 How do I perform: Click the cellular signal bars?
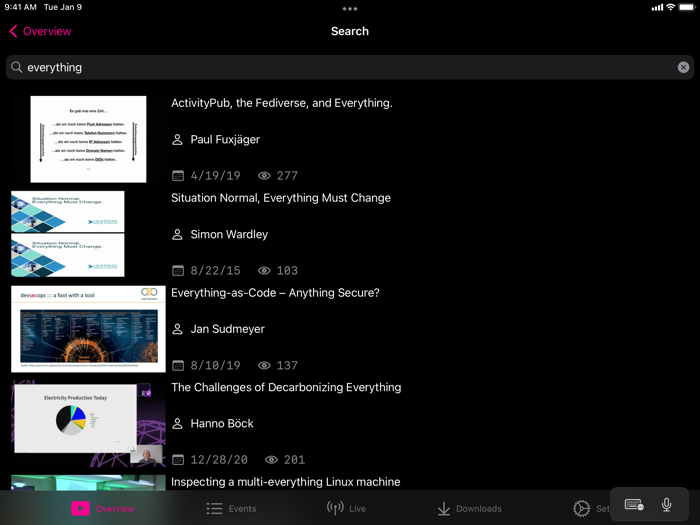point(657,8)
